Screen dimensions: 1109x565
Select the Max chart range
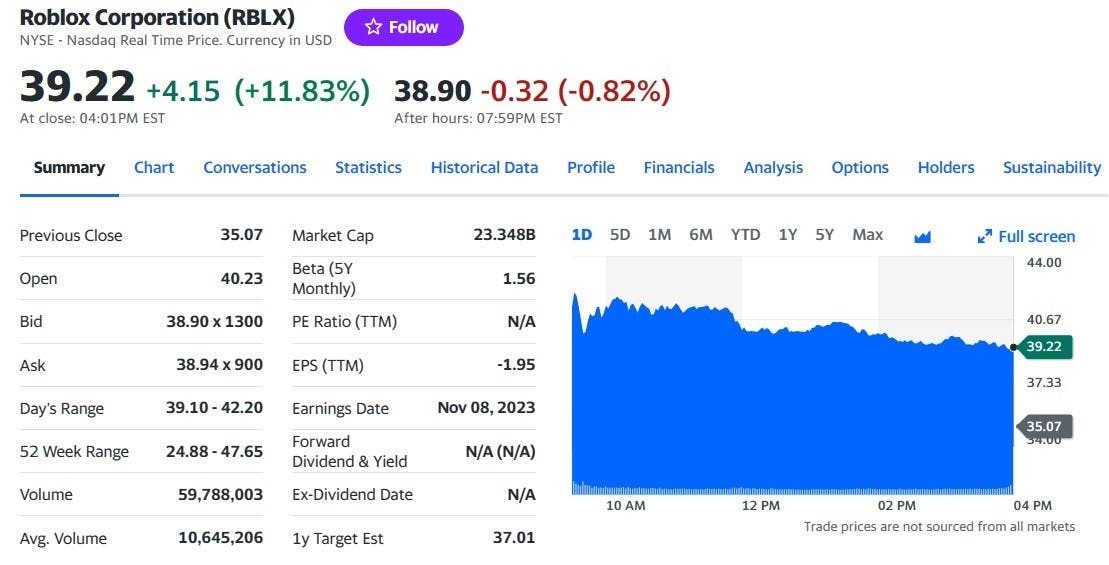point(867,235)
